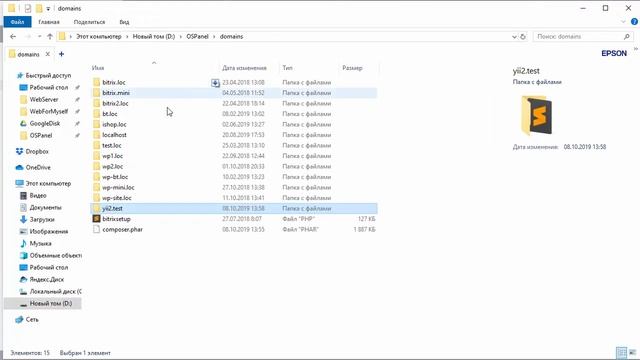Open Загрузки folder

(42, 220)
